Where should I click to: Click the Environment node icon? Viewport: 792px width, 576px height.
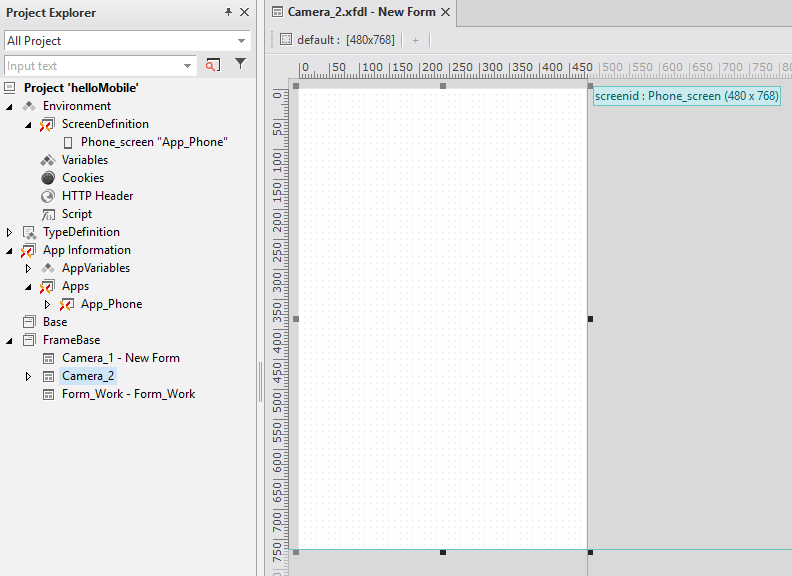[29, 106]
